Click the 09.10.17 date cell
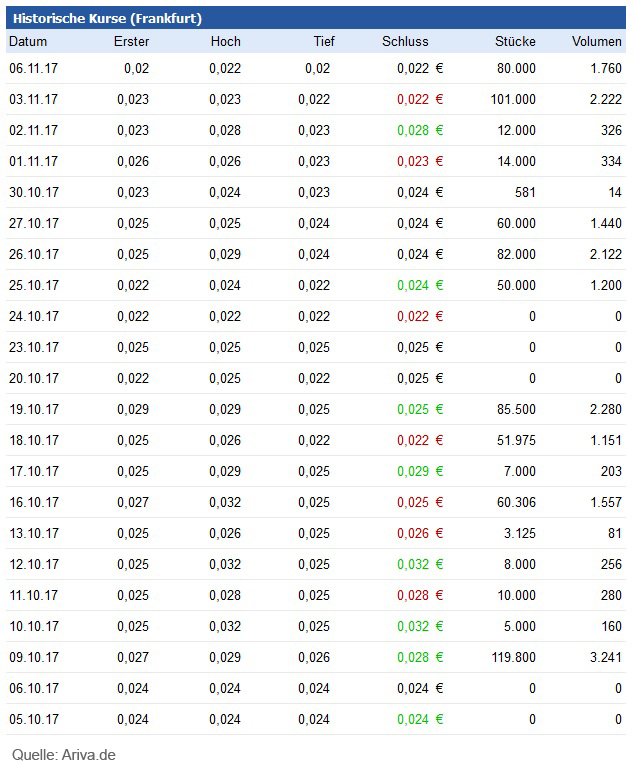Screen dimensions: 634x775 pos(33,657)
